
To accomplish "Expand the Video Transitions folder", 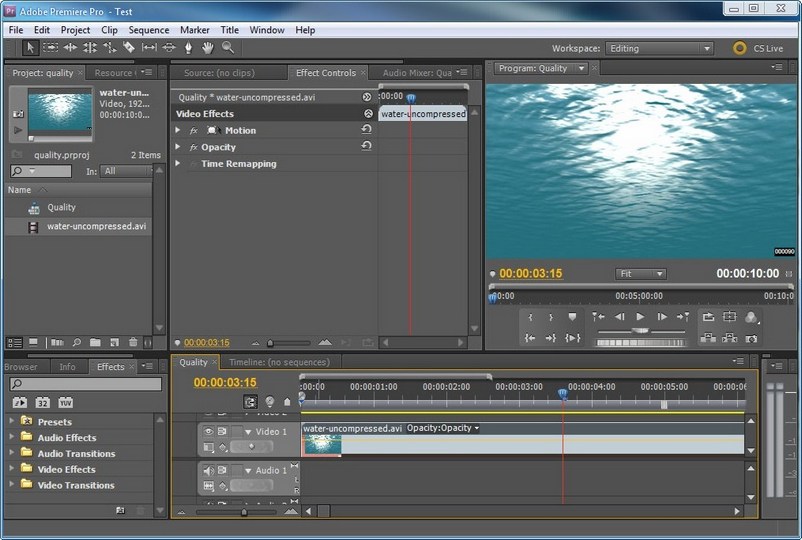I will 12,485.
